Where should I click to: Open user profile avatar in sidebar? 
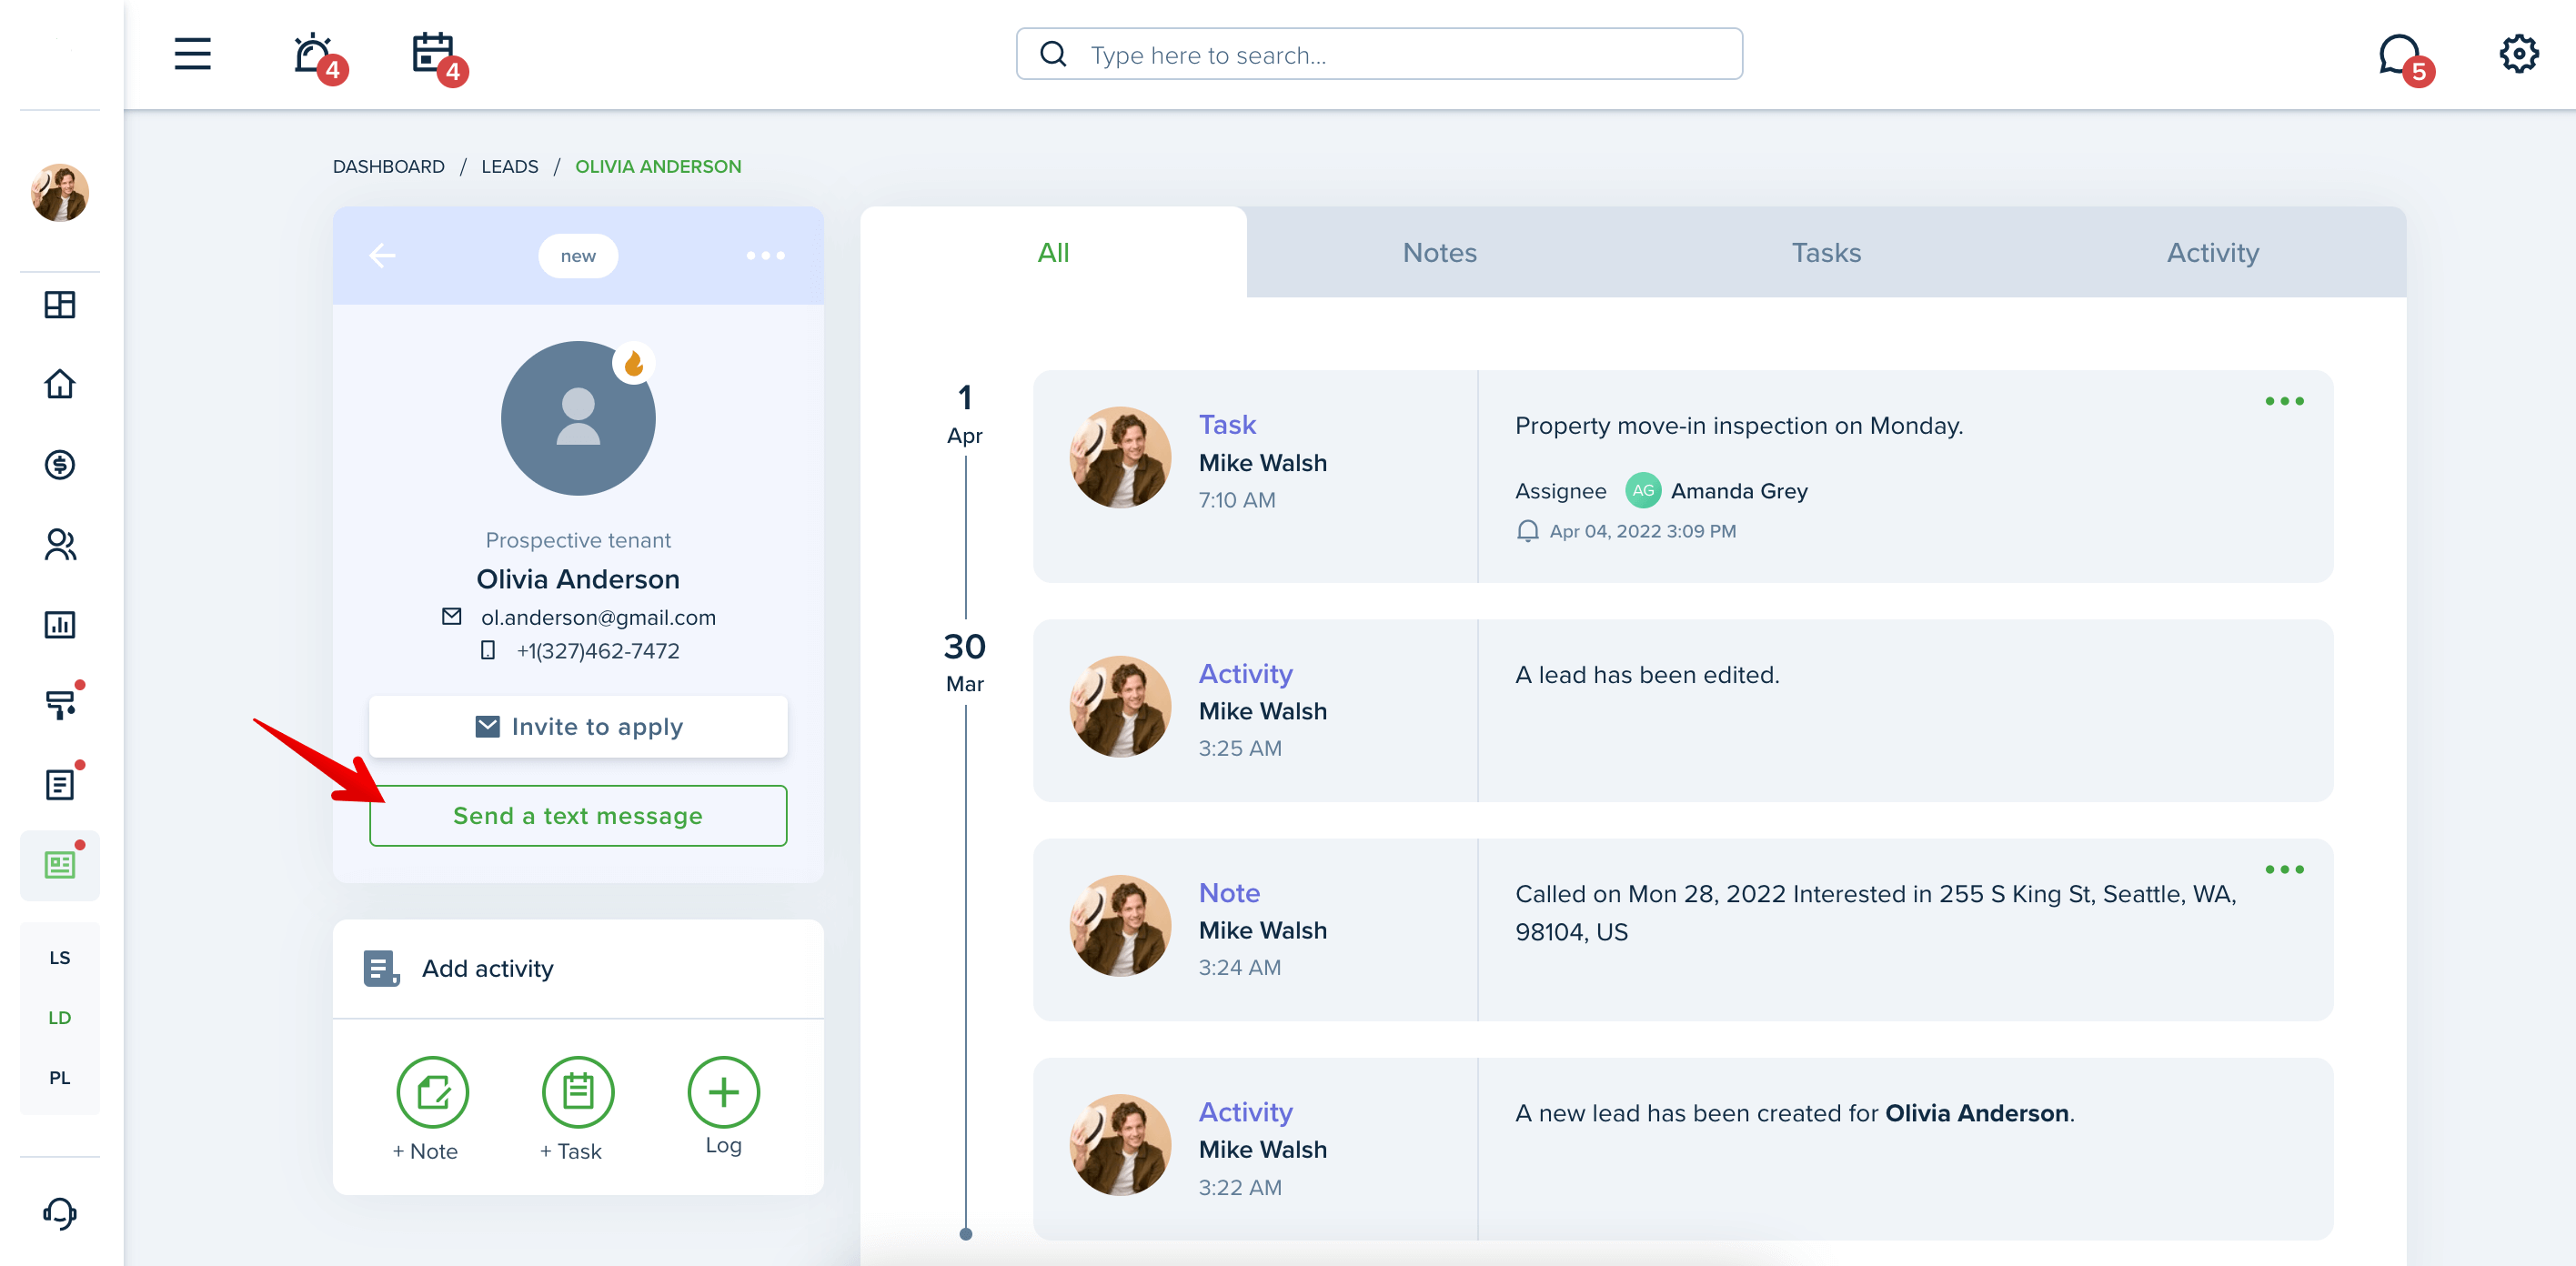60,192
